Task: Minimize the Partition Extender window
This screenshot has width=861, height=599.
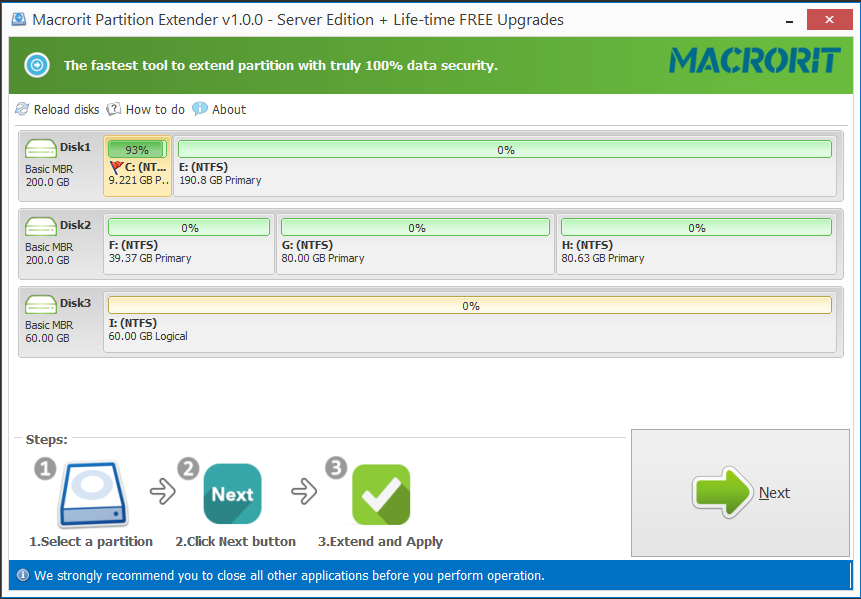Action: tap(789, 20)
